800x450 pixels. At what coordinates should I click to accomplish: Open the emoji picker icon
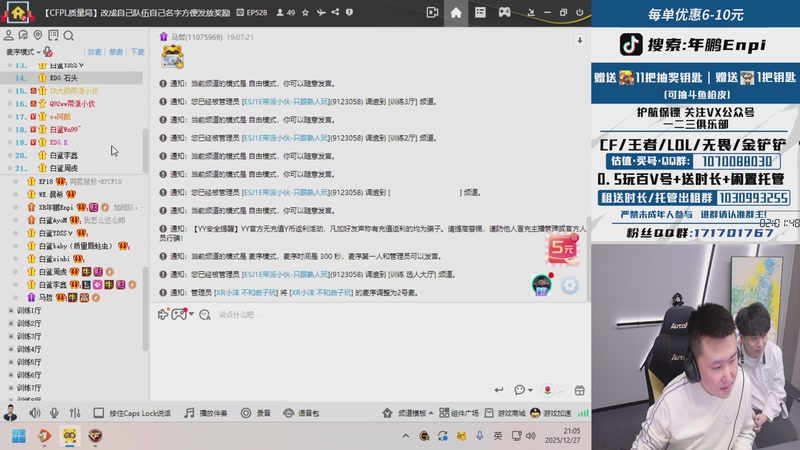[x=205, y=315]
